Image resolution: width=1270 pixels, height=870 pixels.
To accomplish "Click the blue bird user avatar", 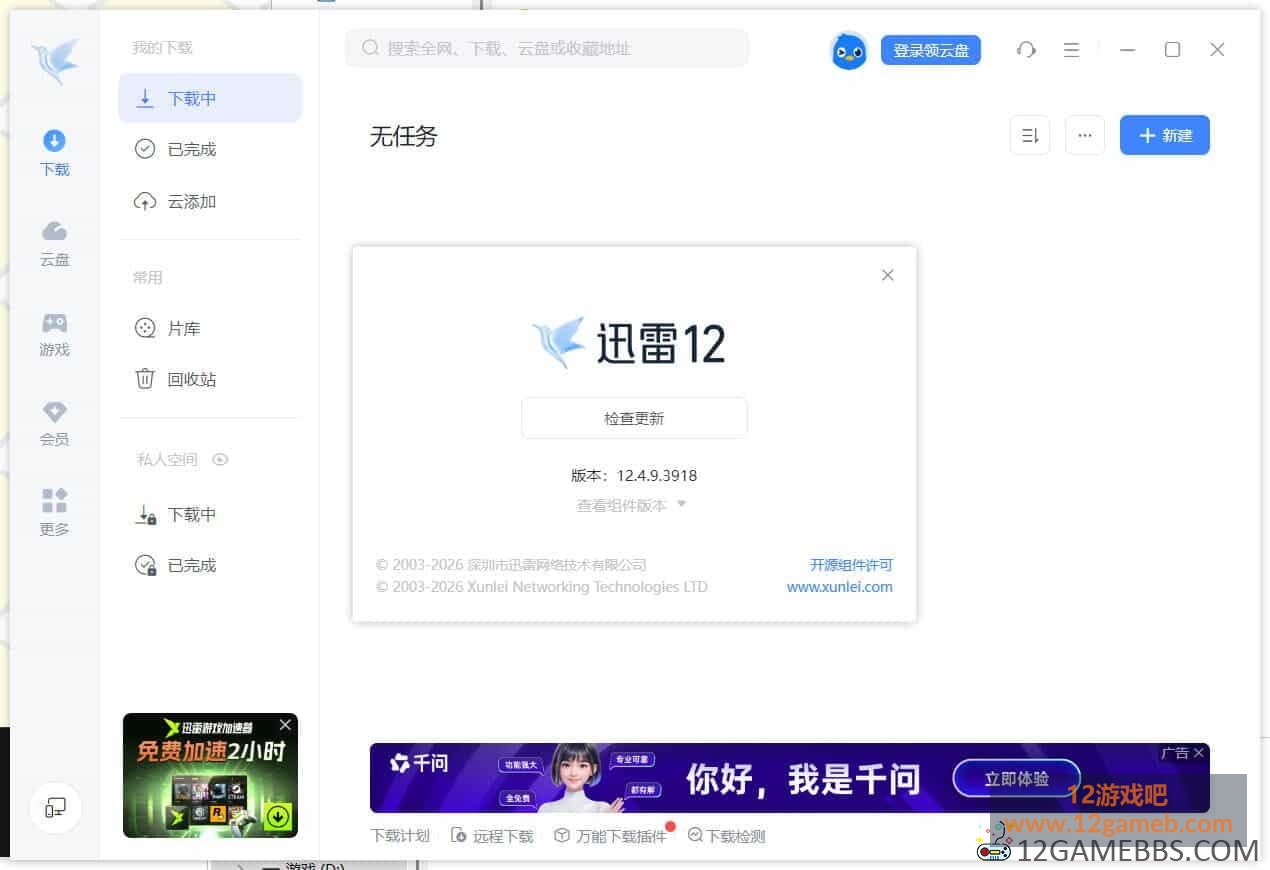I will (849, 50).
